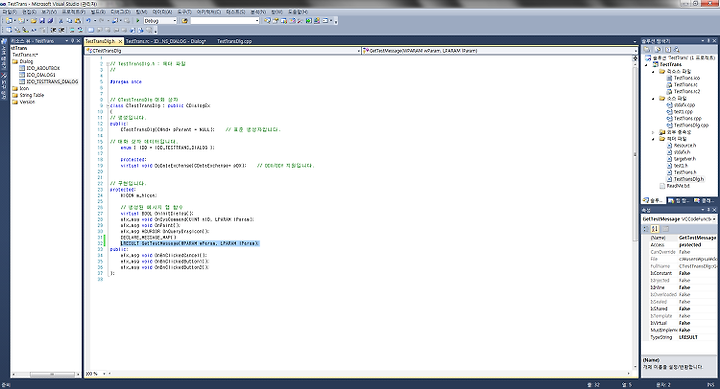720x389 pixels.
Task: Select the Version folder in Resource View
Action: [x=27, y=102]
